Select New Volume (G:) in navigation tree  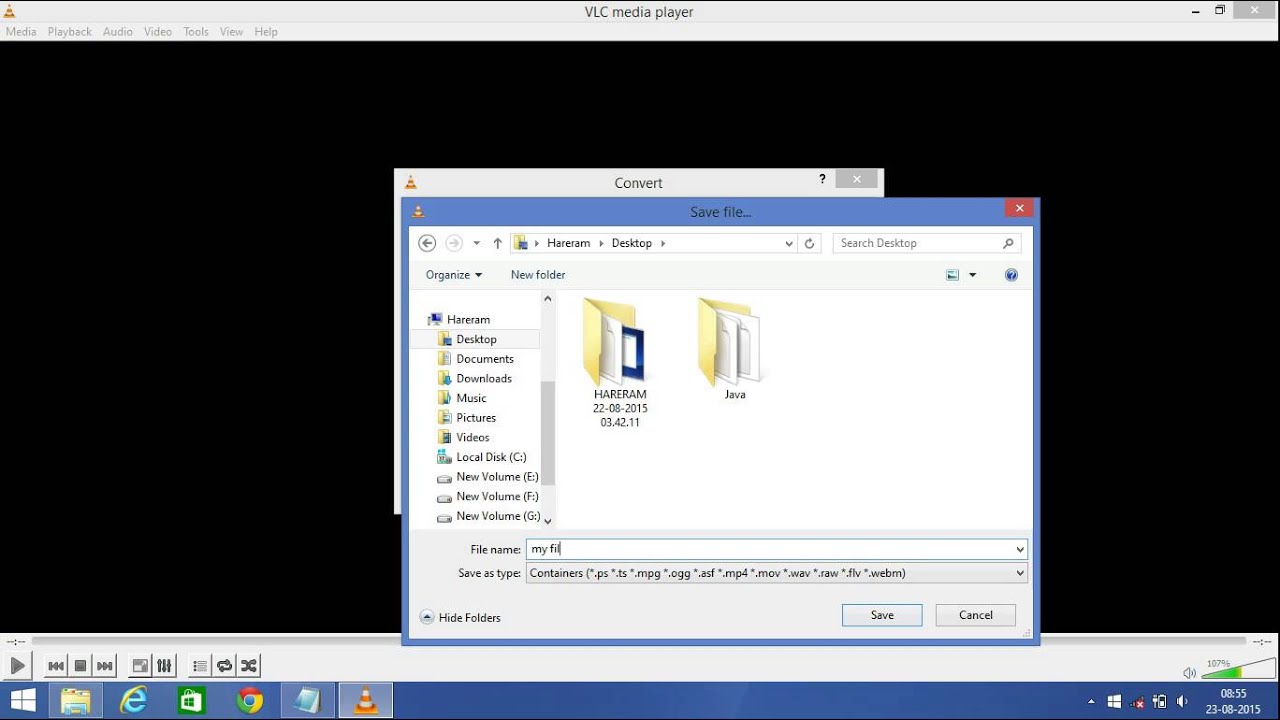(x=497, y=516)
